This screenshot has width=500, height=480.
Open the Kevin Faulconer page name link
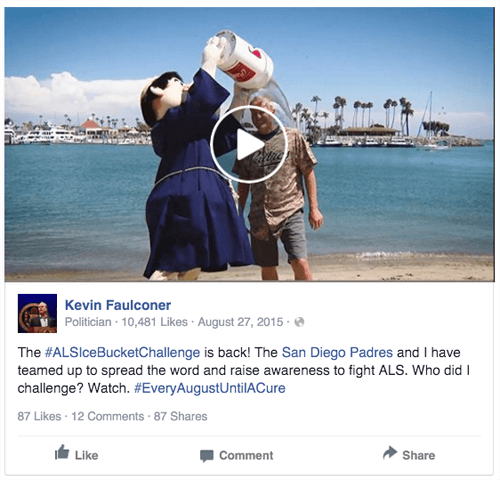pyautogui.click(x=118, y=305)
